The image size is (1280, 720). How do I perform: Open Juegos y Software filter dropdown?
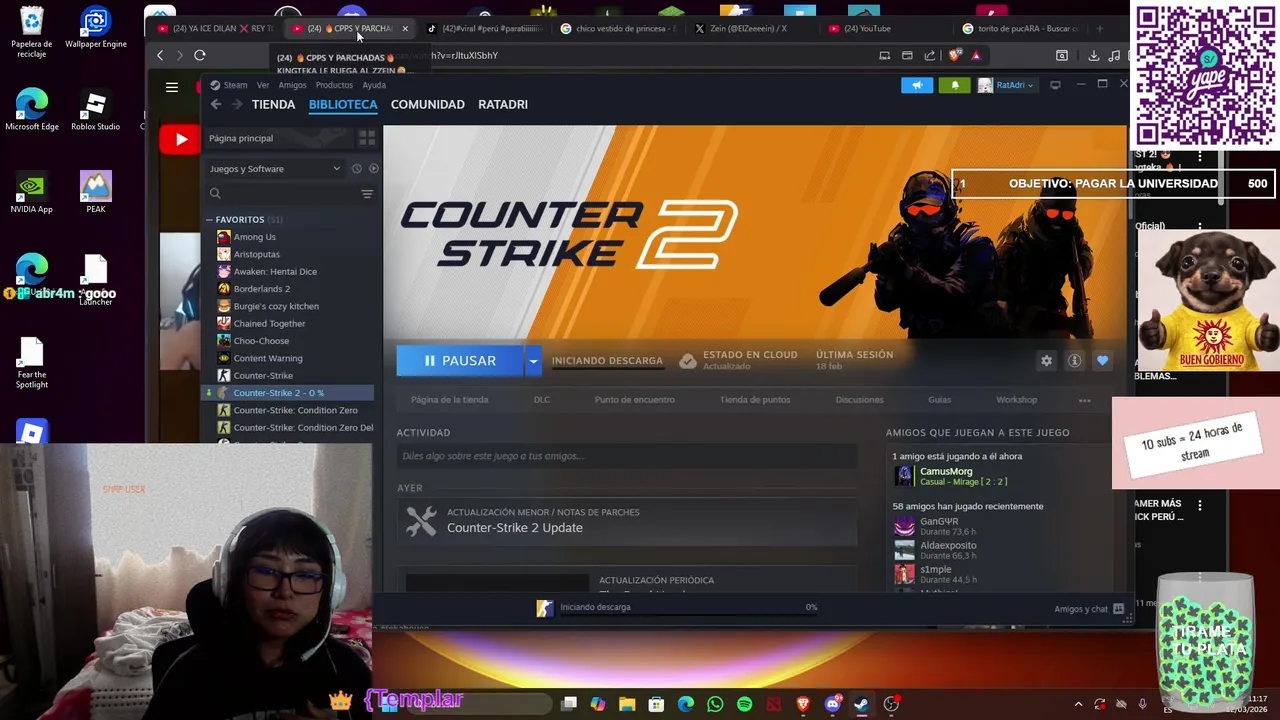coord(274,168)
